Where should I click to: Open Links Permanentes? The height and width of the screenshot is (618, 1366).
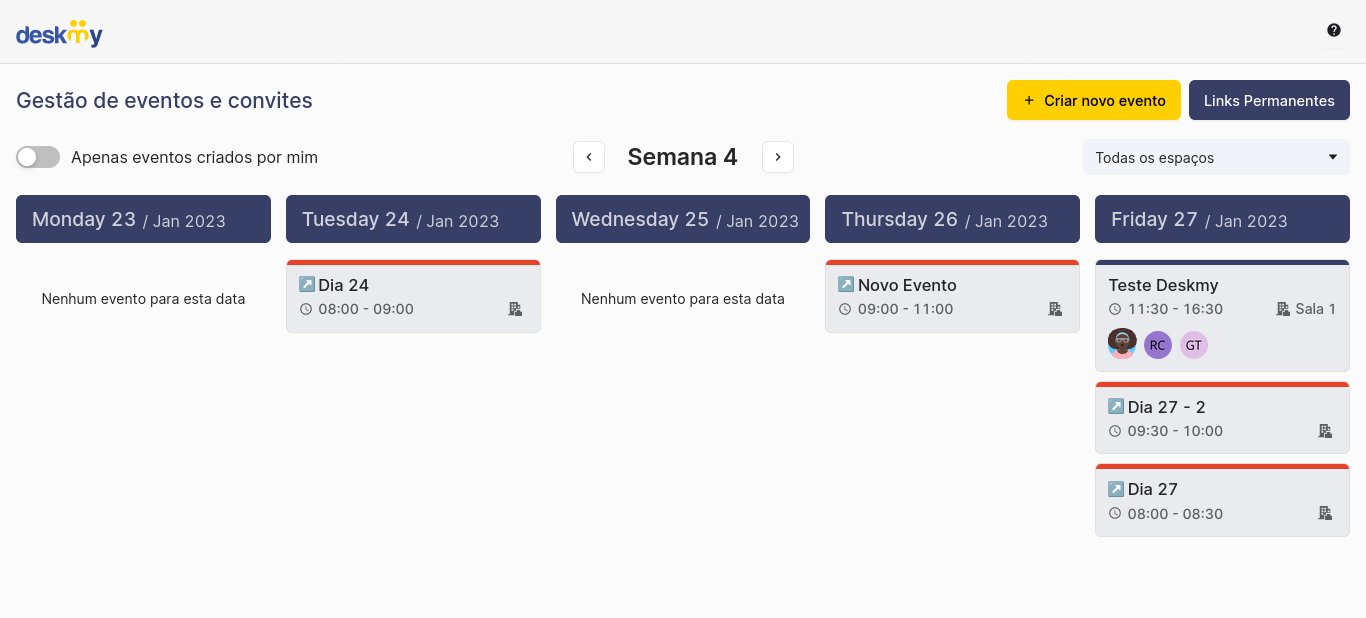[1269, 100]
